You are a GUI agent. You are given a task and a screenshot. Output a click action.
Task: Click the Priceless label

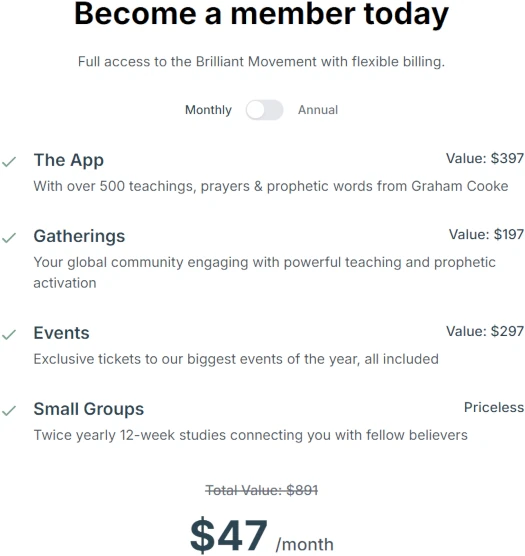(x=494, y=407)
